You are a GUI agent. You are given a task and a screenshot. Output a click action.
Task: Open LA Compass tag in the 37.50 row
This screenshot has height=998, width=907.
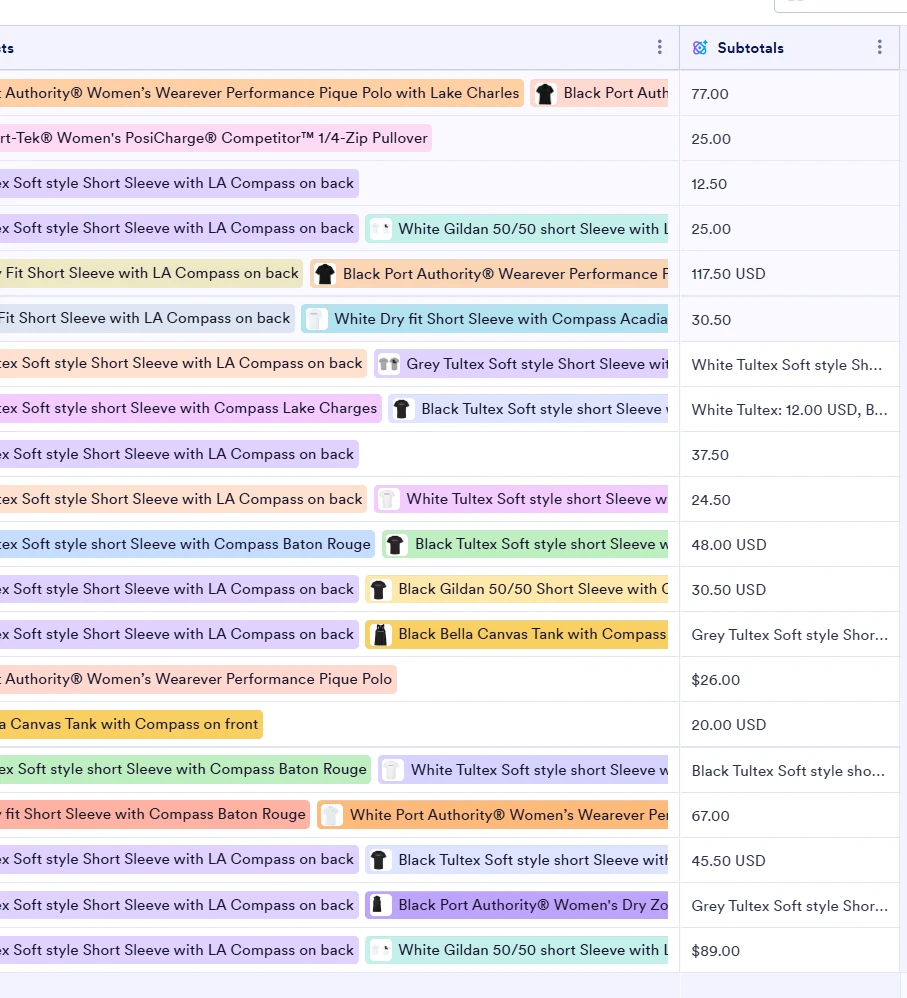(x=179, y=454)
